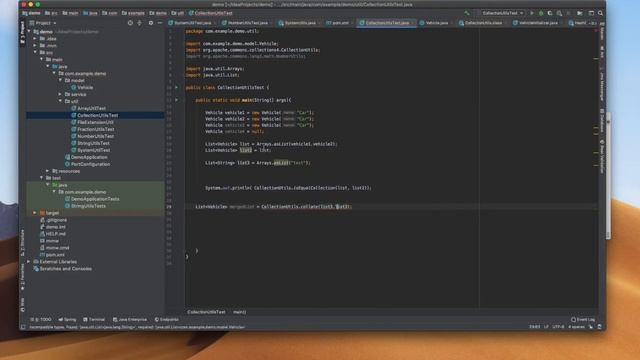Collapse the src folder
This screenshot has height=360, width=640.
[x=35, y=52]
